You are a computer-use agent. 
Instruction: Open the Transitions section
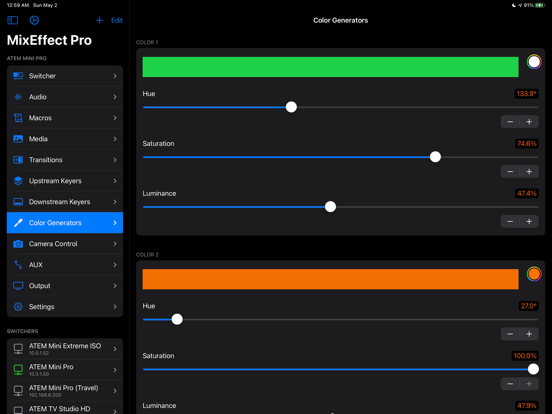pyautogui.click(x=65, y=160)
